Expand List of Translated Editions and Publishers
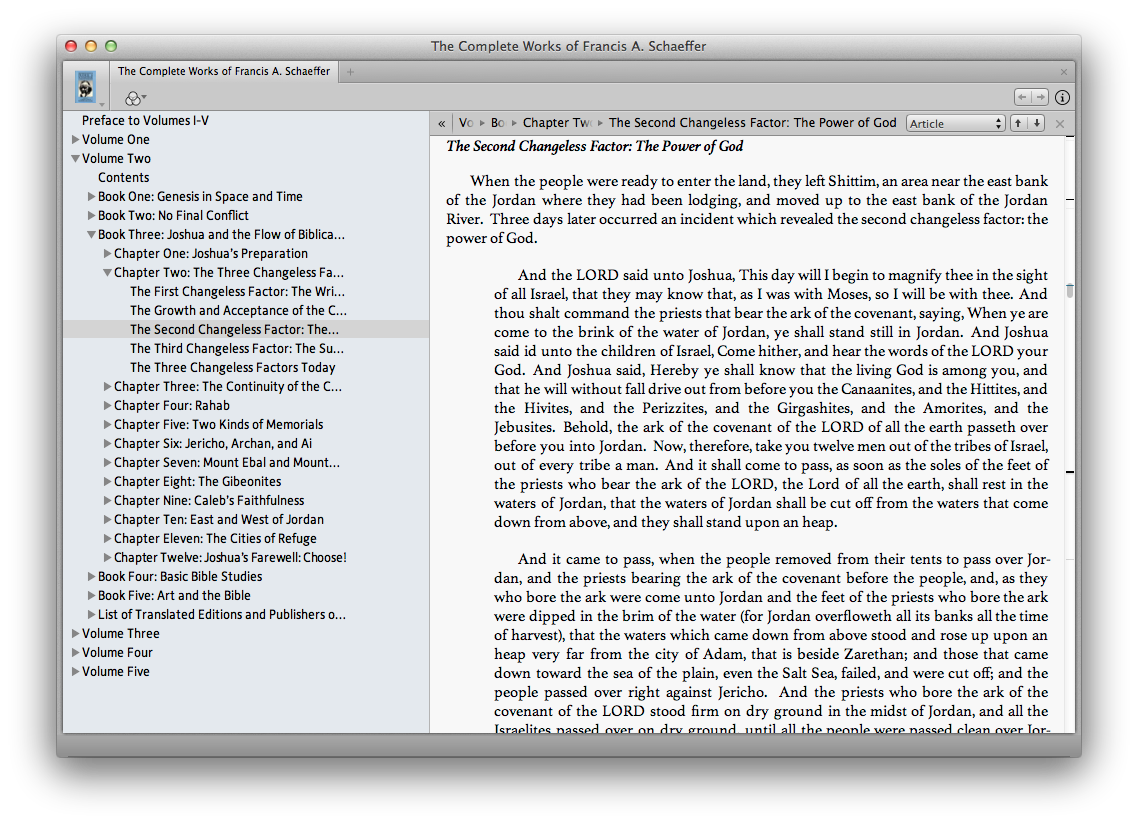This screenshot has height=836, width=1138. [x=91, y=615]
